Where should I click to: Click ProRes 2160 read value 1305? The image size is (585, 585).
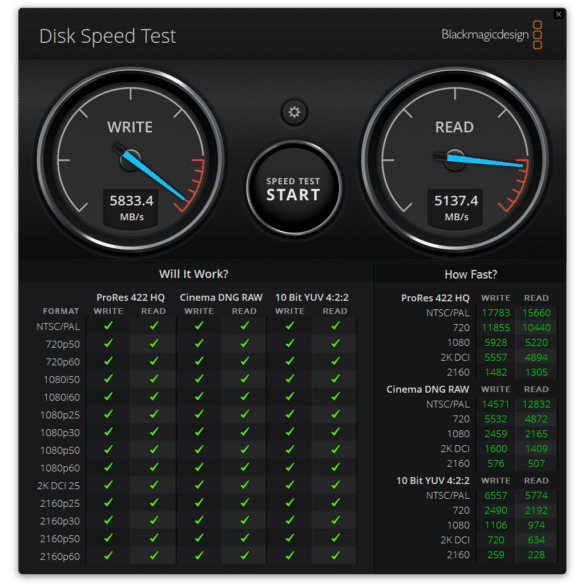coord(536,372)
